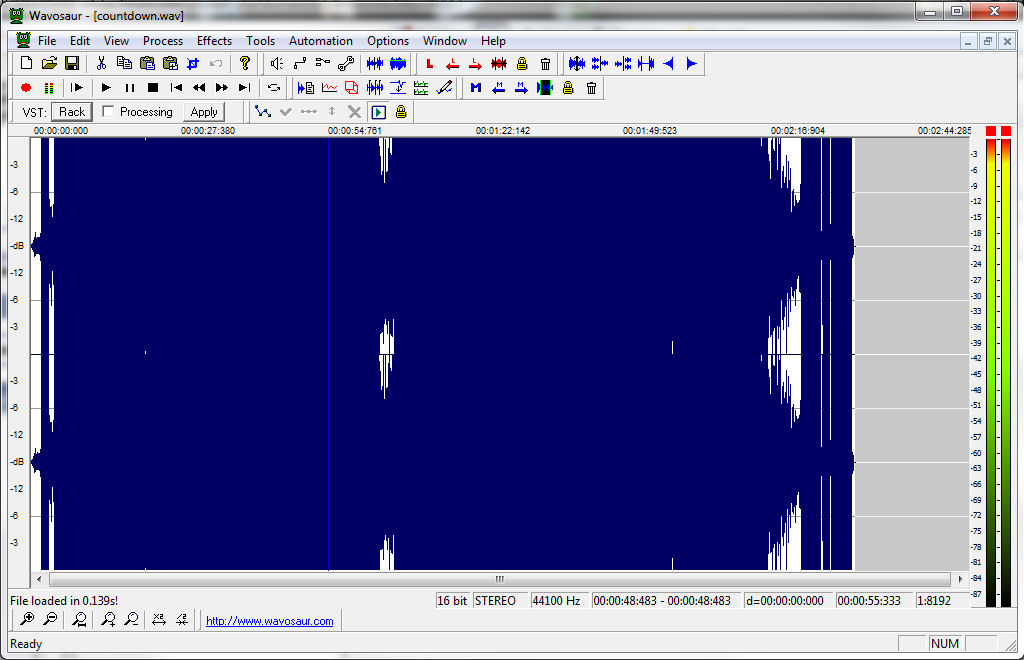Screen dimensions: 1024x660
Task: Toggle loop playback with the loop arrows icon
Action: coord(274,87)
